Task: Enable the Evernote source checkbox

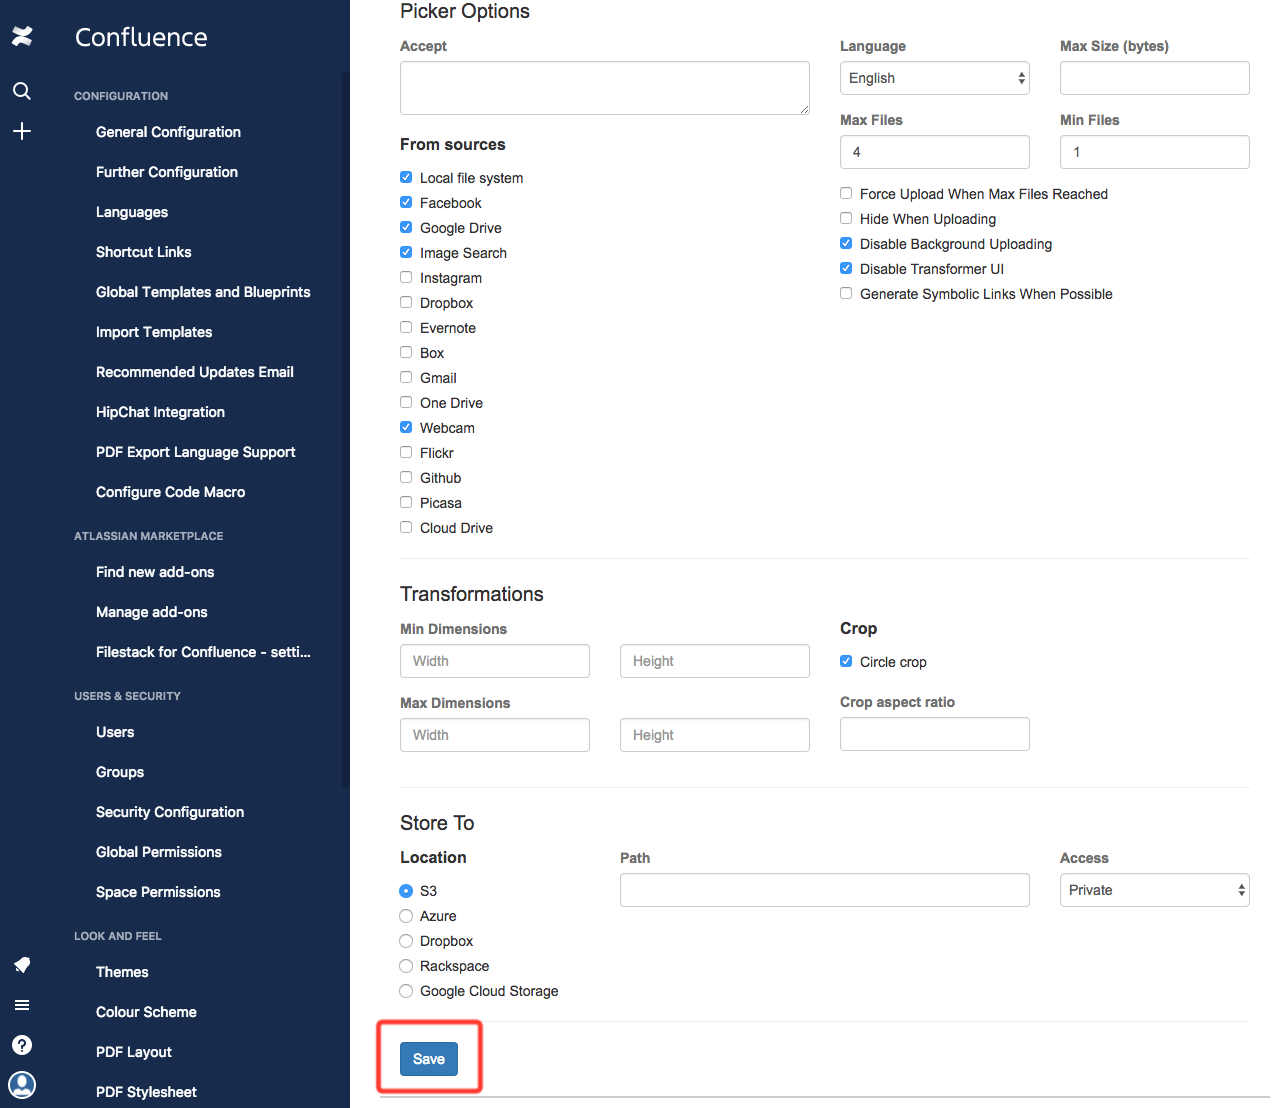Action: tap(406, 327)
